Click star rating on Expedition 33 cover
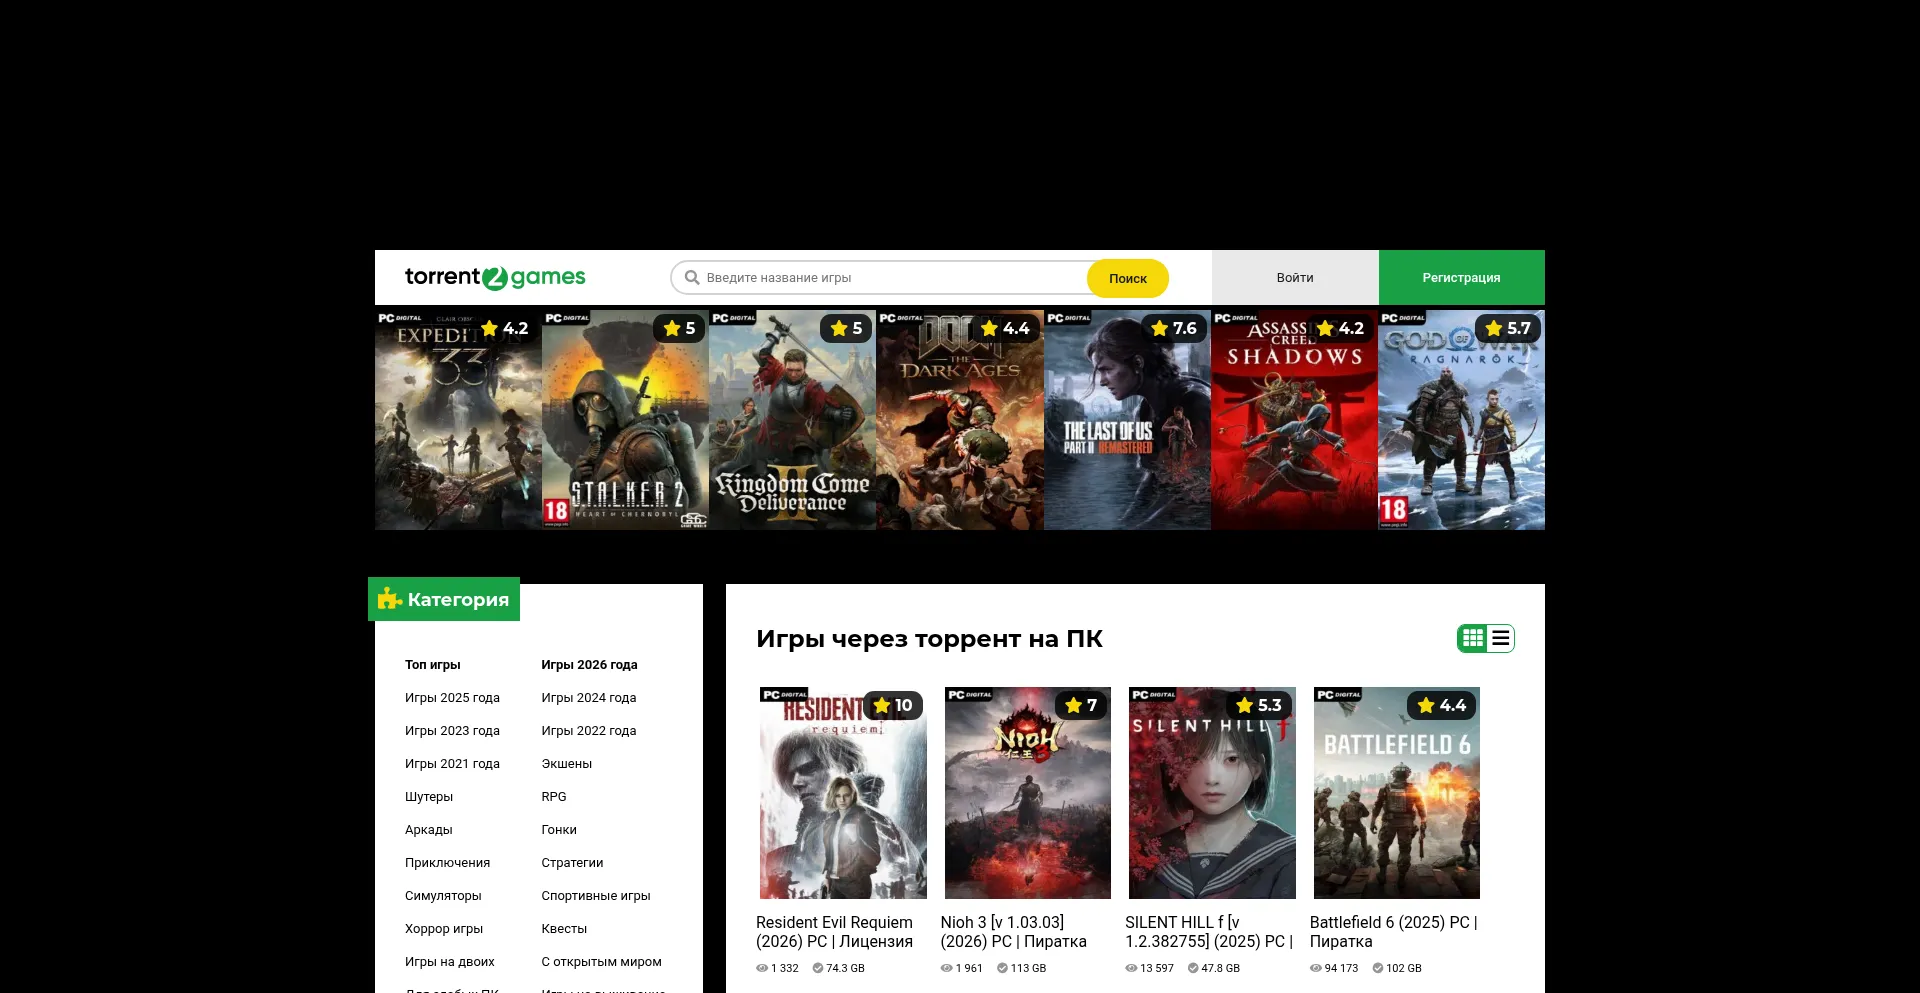 [504, 328]
